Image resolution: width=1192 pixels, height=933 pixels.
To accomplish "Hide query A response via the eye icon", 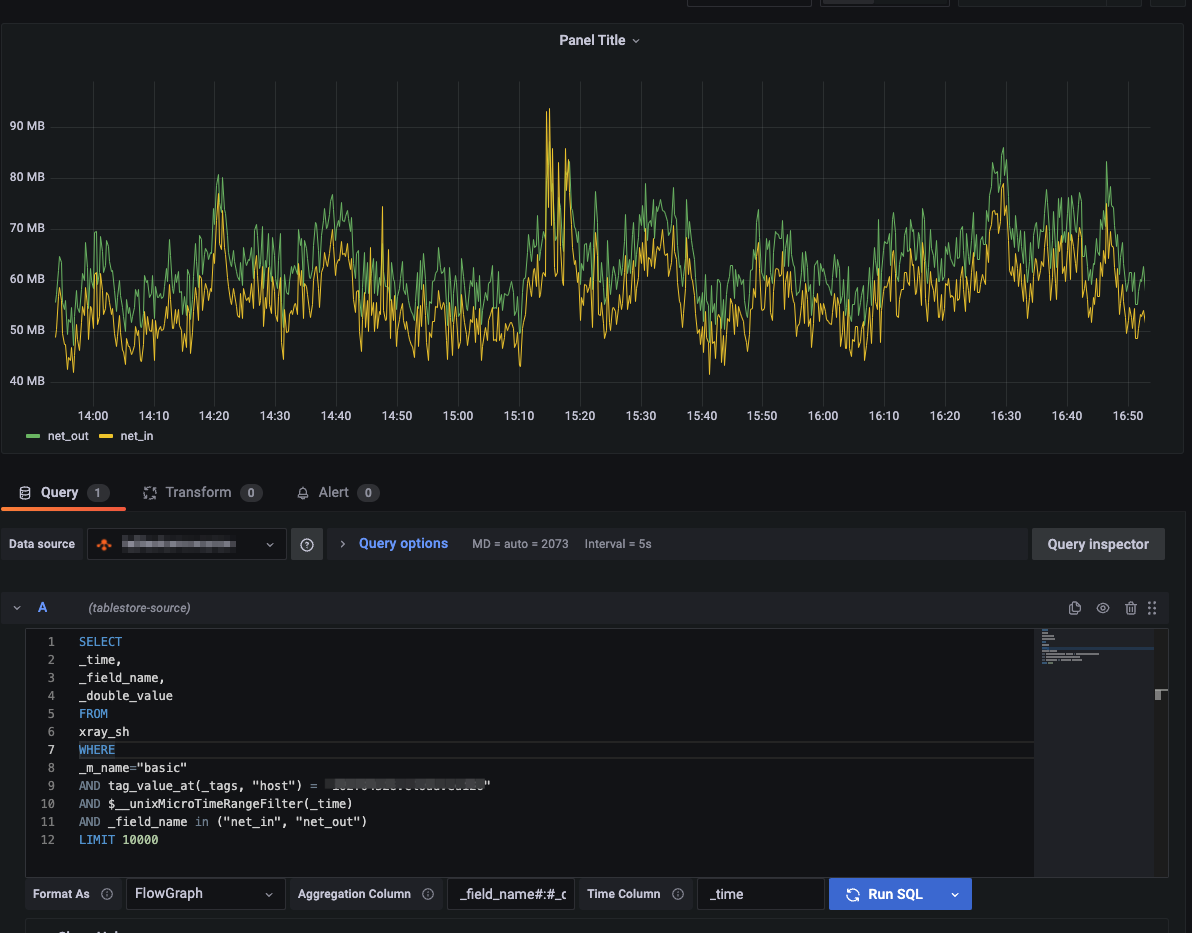I will pyautogui.click(x=1102, y=607).
